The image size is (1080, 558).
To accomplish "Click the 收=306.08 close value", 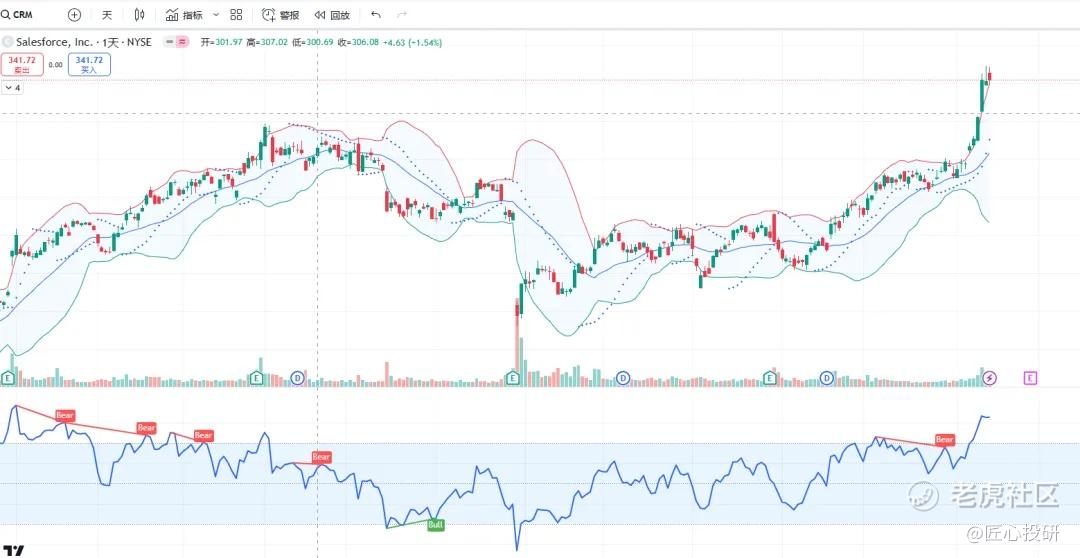I will (358, 43).
